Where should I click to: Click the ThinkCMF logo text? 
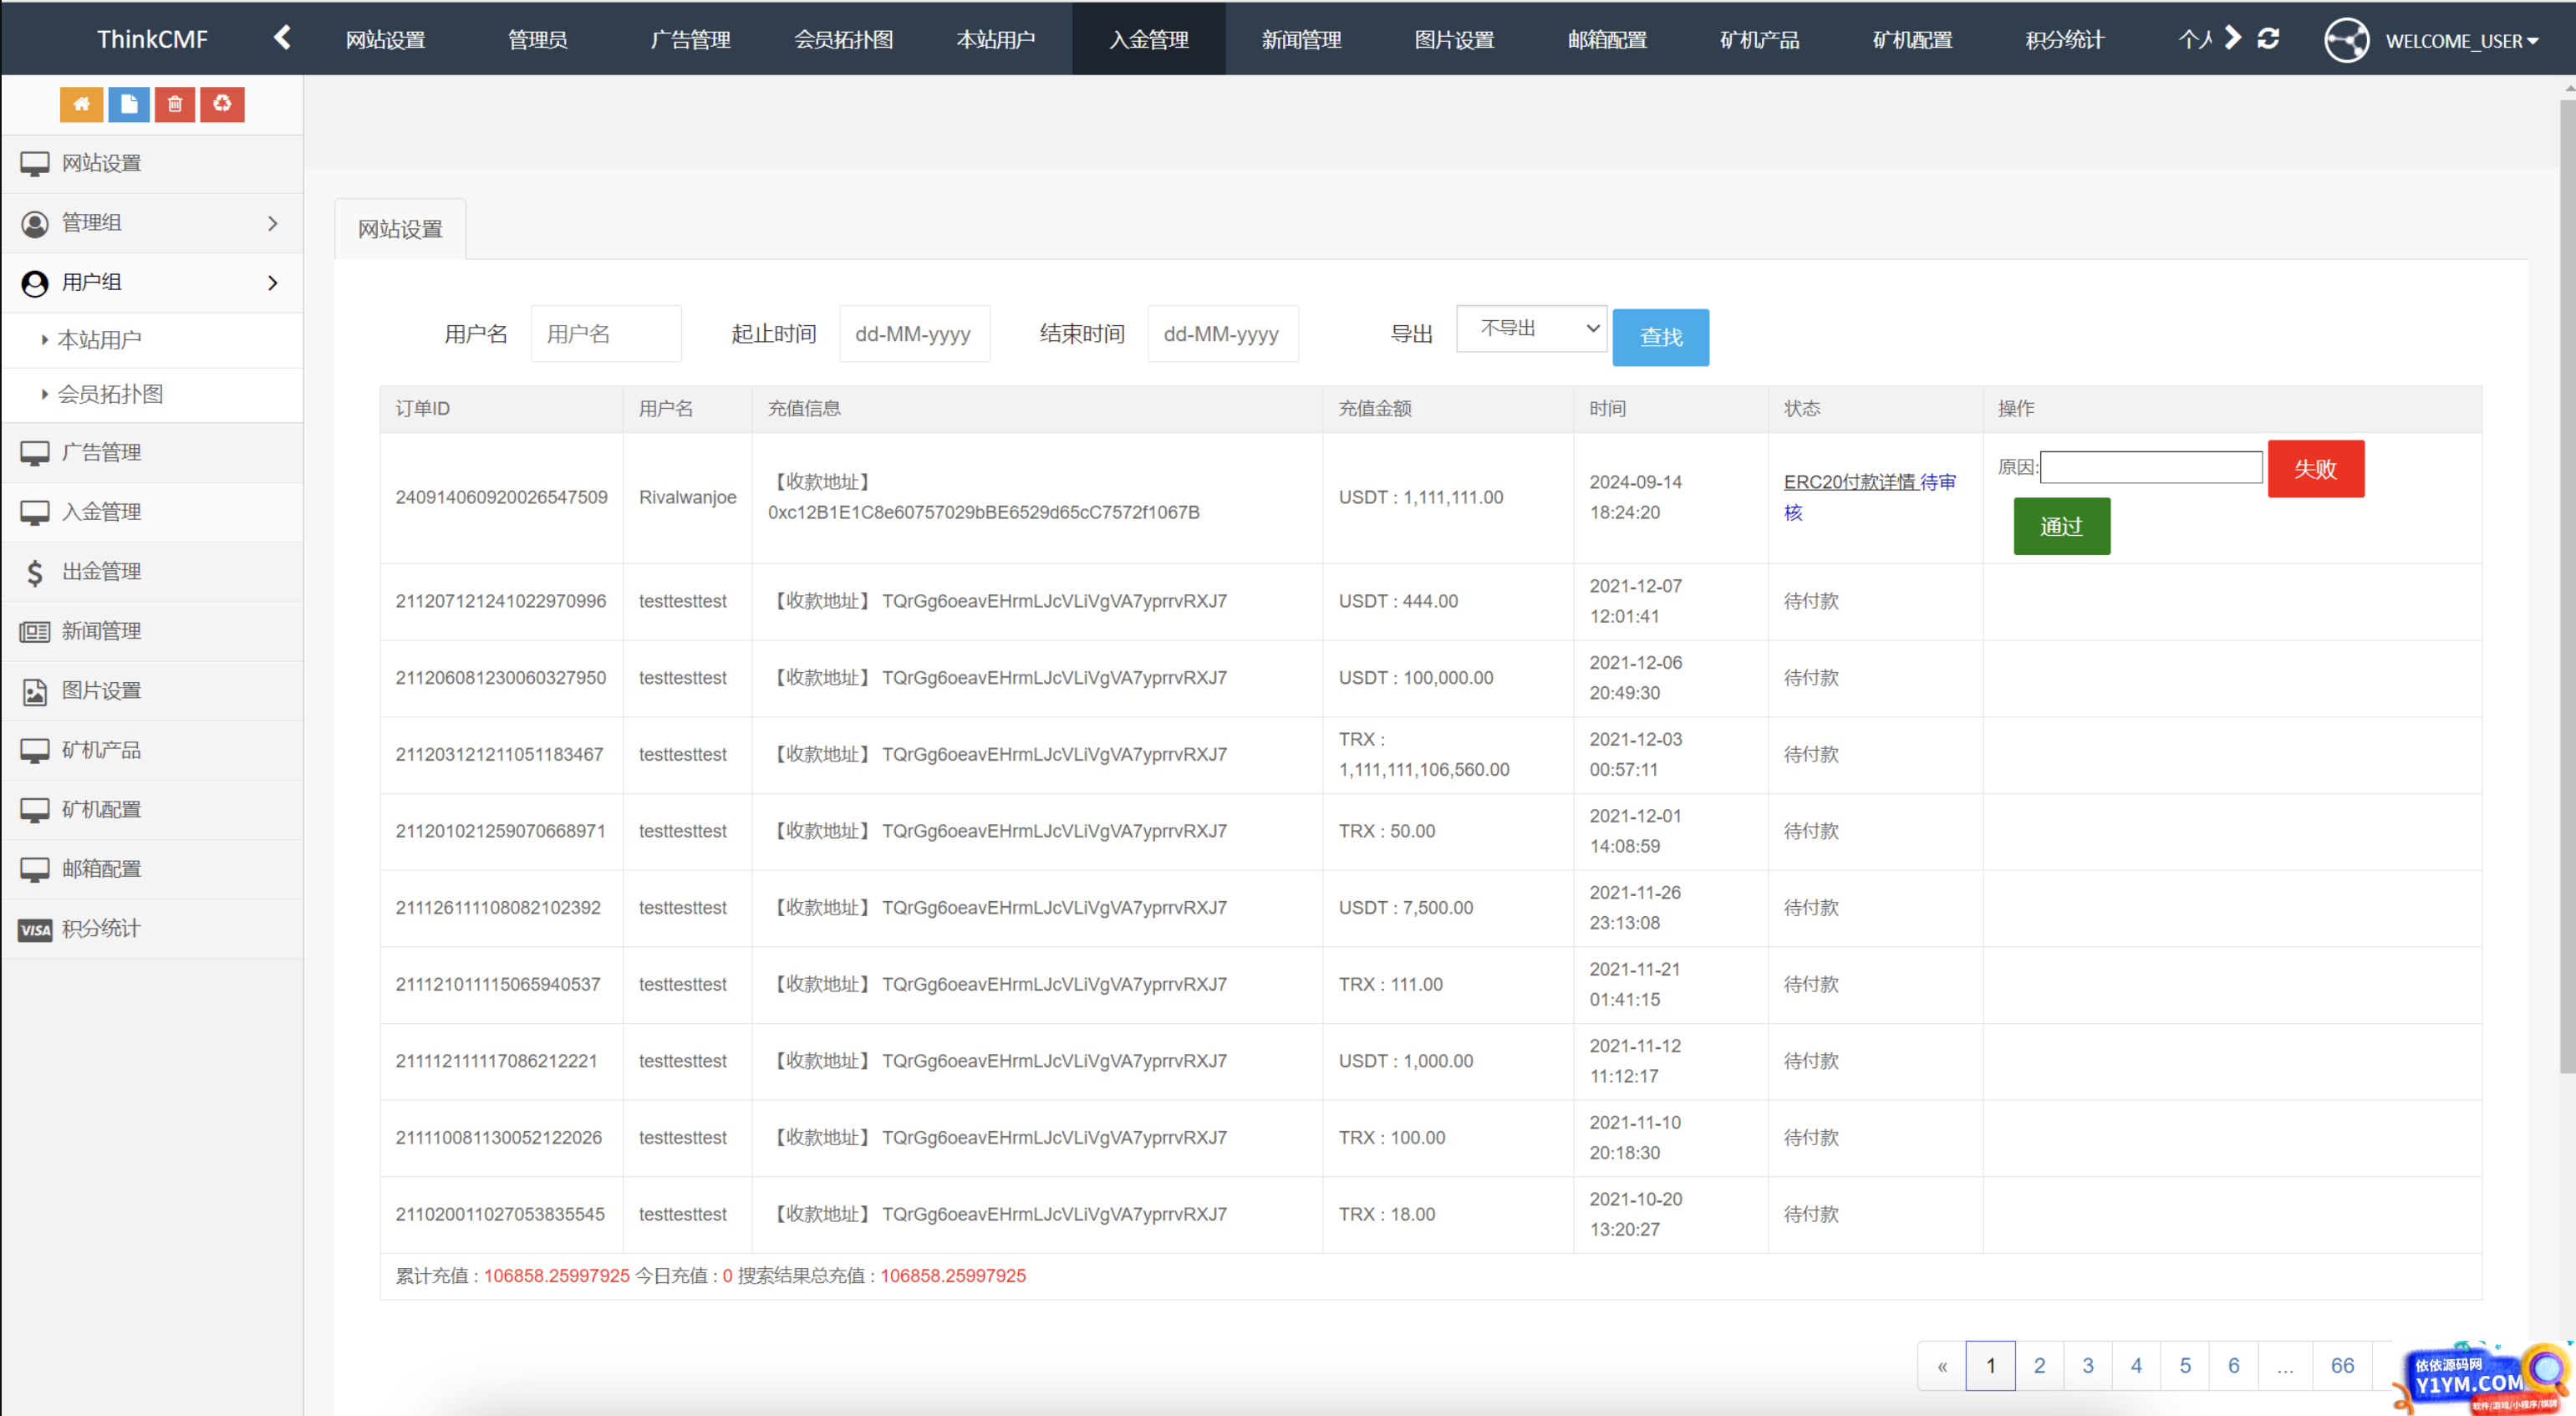coord(152,39)
